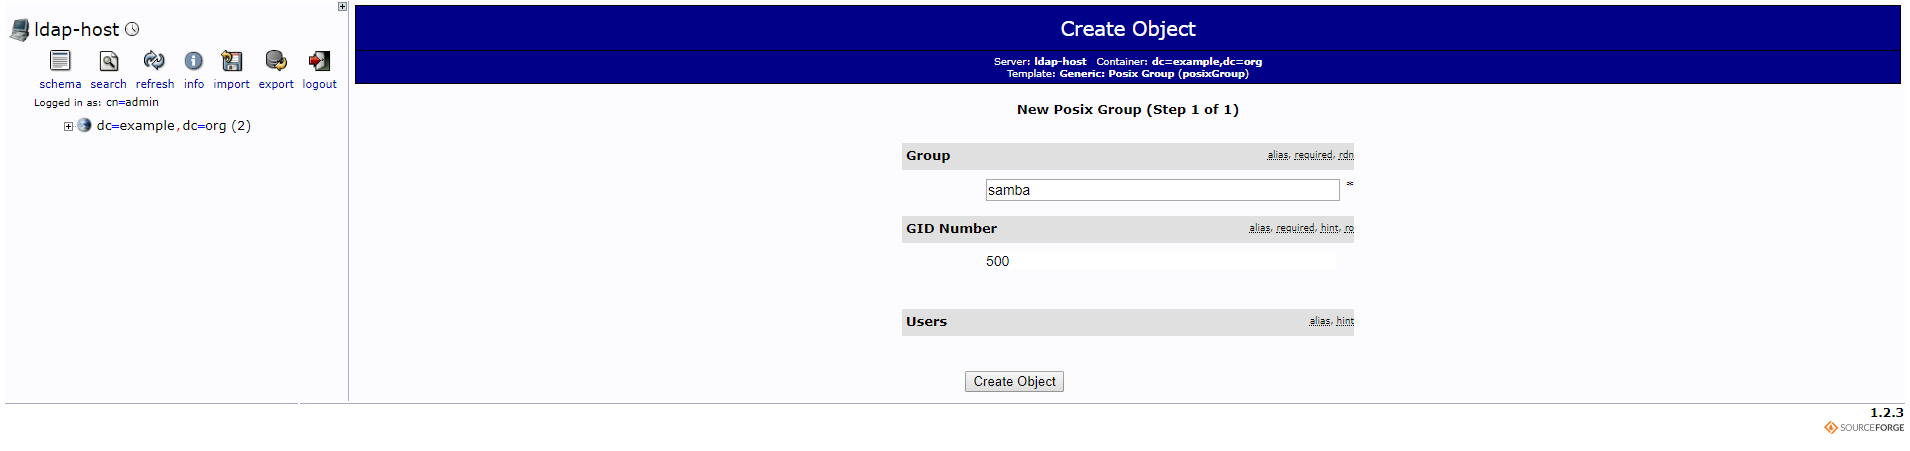Open the schema viewer icon

[x=60, y=61]
